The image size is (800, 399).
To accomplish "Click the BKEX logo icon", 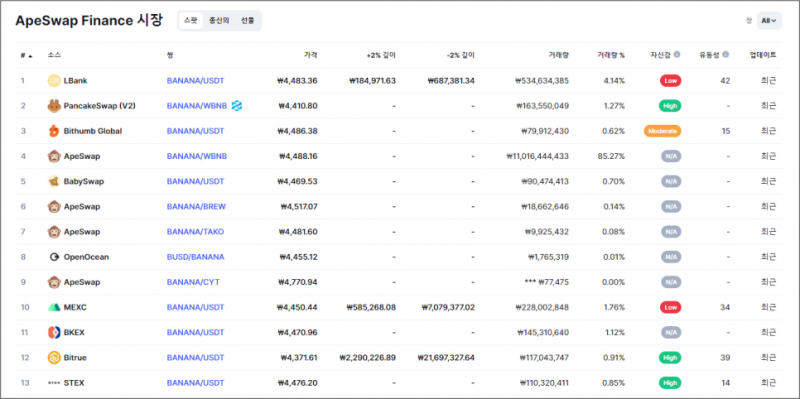I will tap(54, 333).
